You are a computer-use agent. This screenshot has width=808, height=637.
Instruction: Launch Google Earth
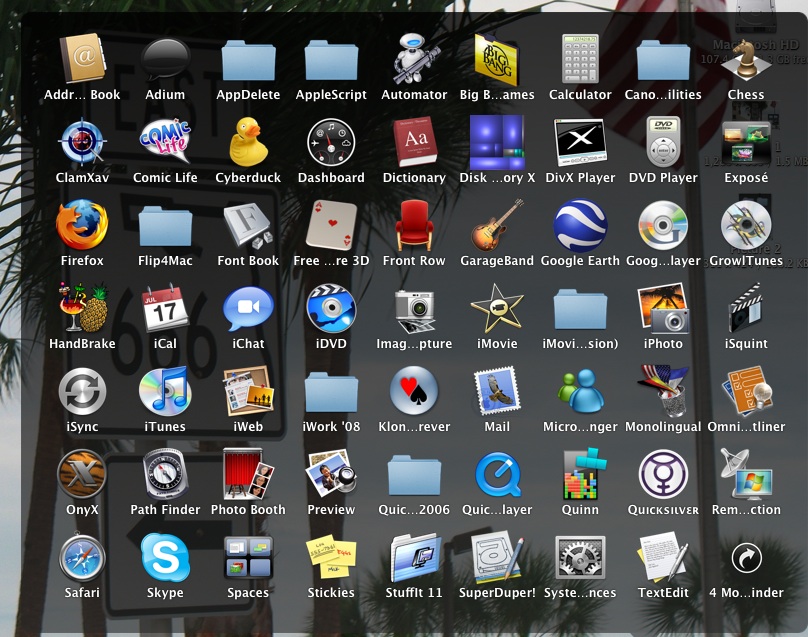[580, 225]
